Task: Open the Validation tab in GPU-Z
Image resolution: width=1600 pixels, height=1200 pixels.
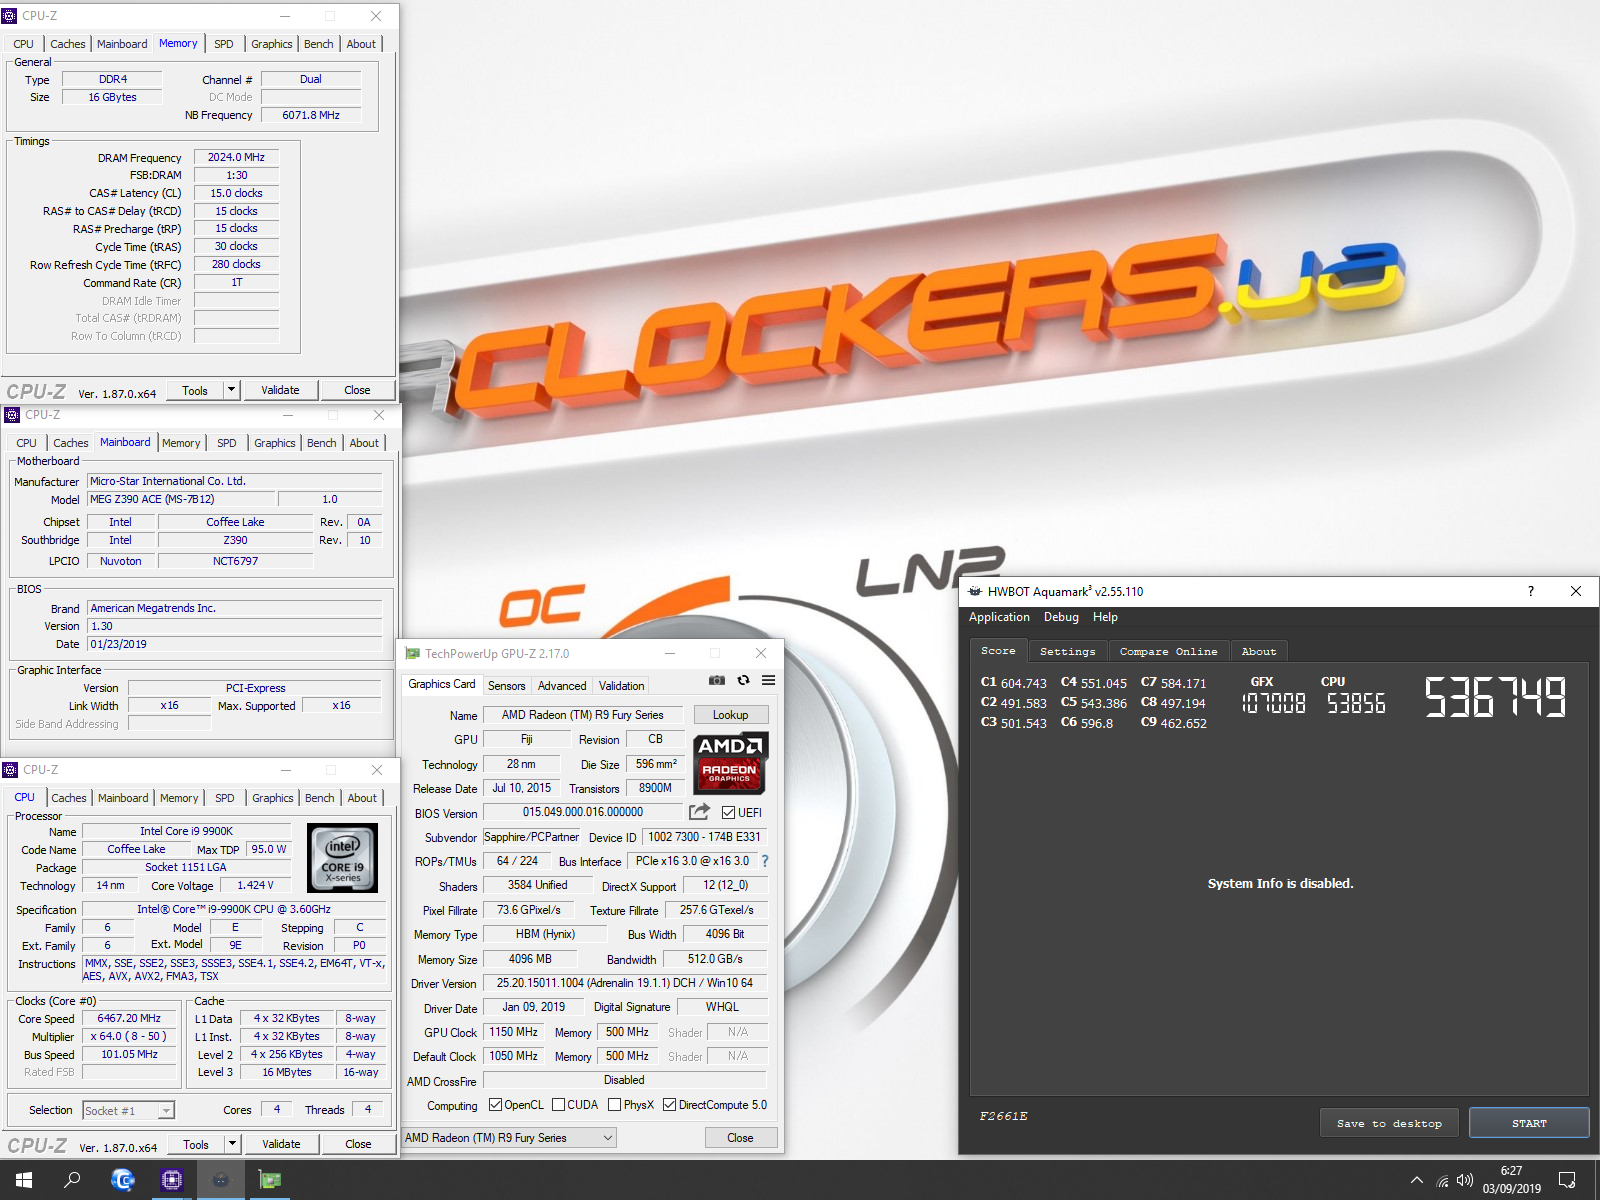Action: (621, 686)
